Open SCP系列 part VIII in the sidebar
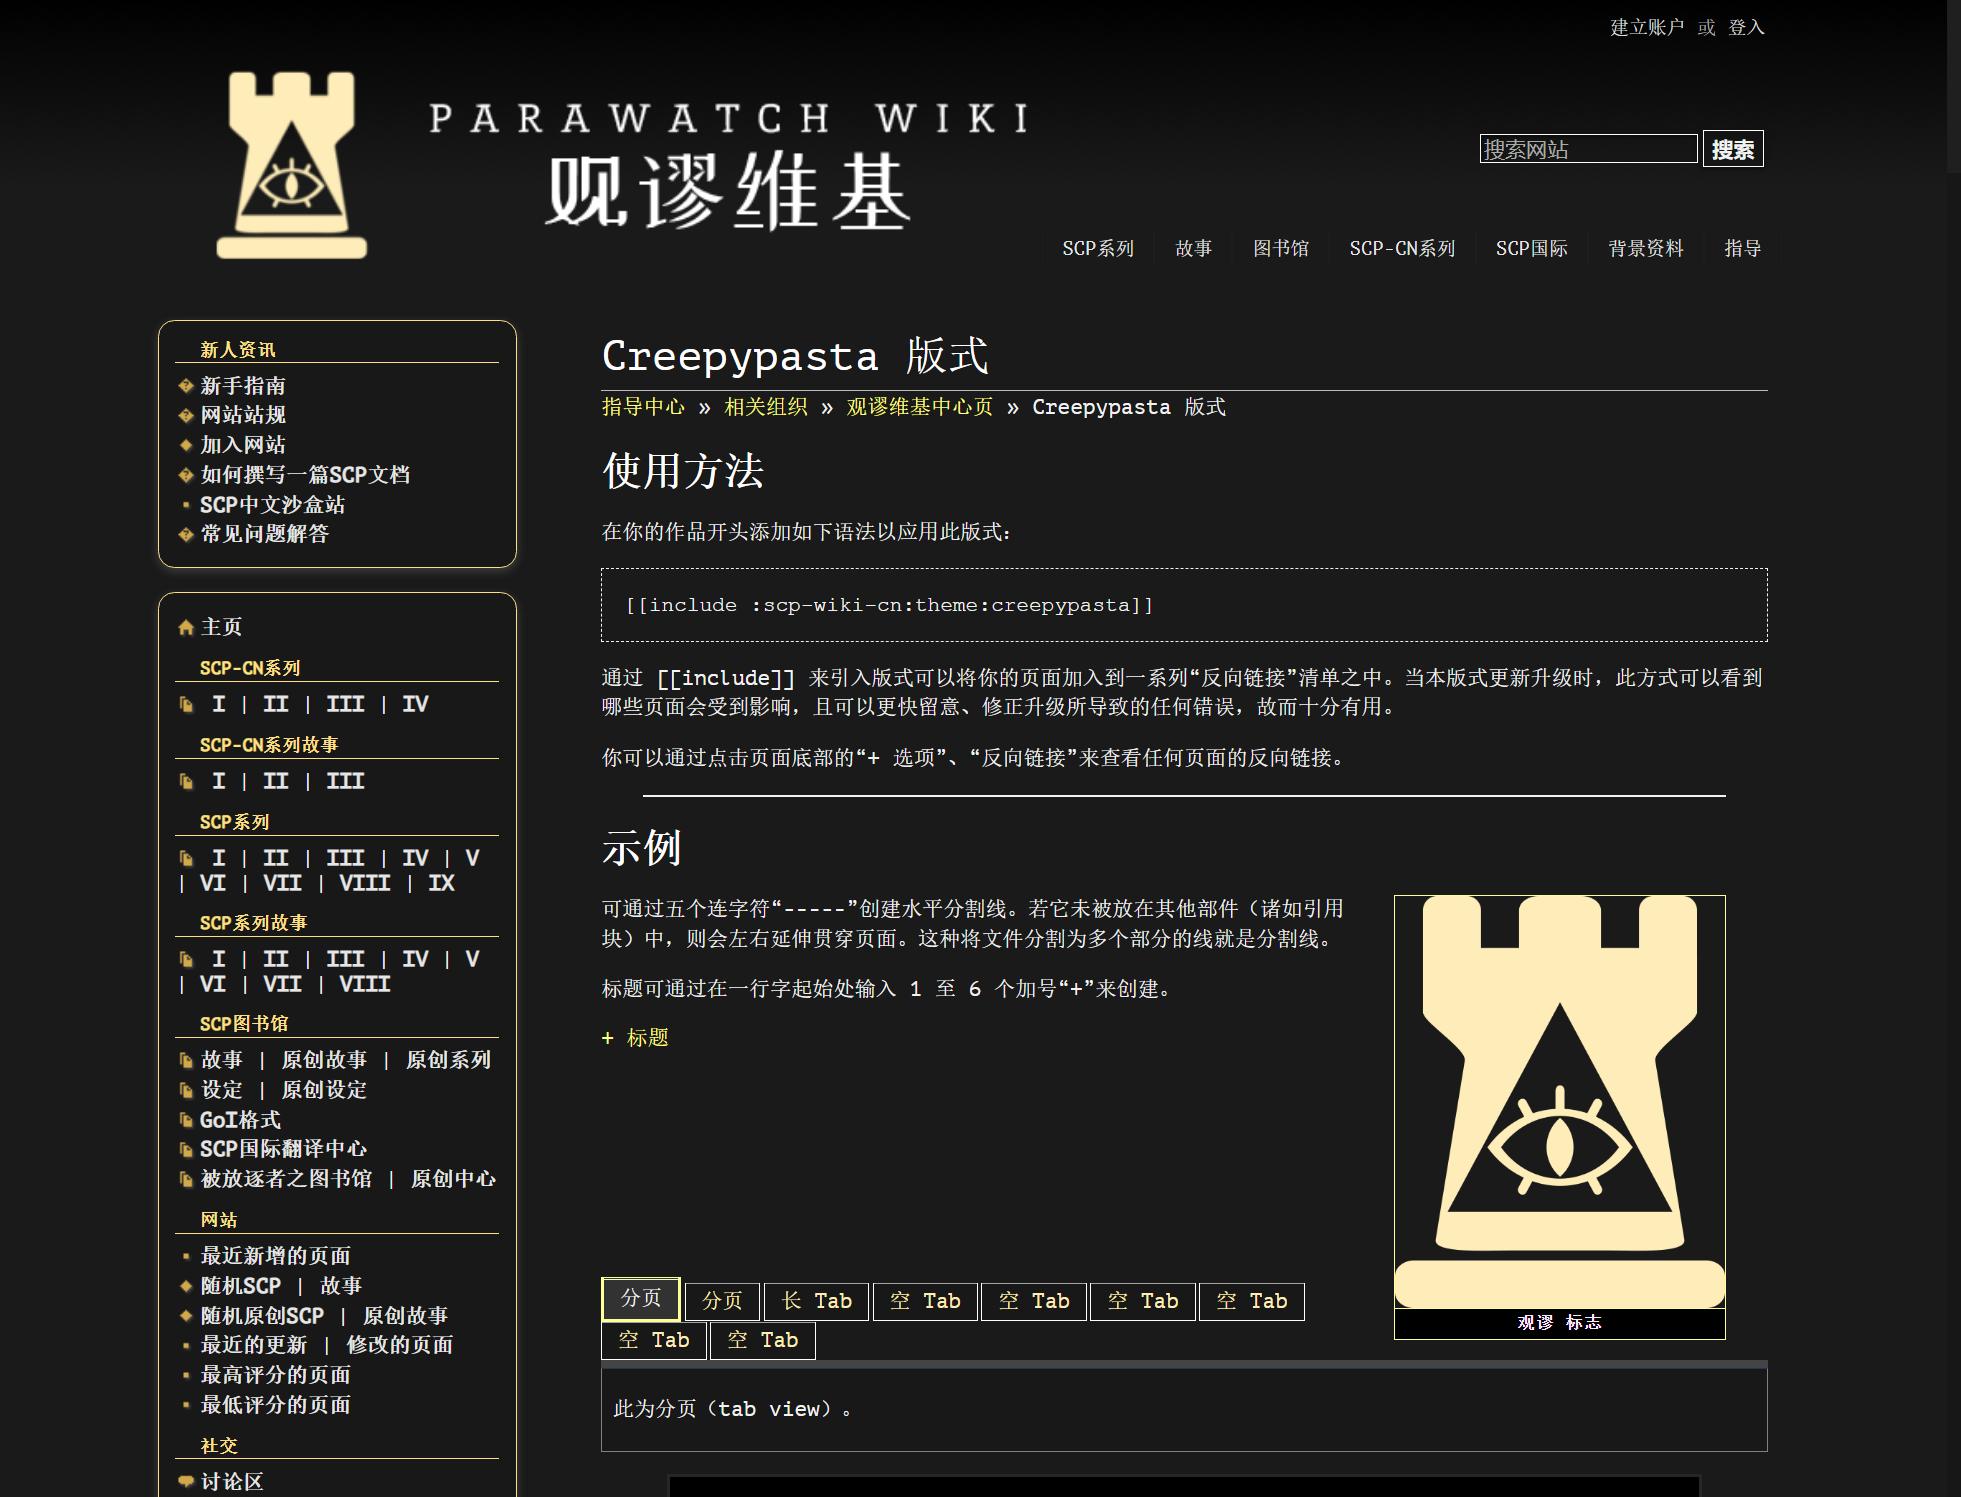Viewport: 1961px width, 1497px height. click(x=365, y=883)
